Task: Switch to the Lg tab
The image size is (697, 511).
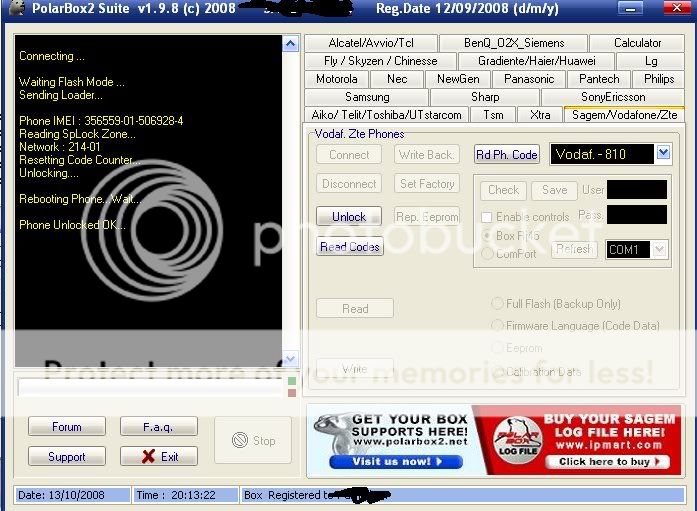Action: coord(651,61)
